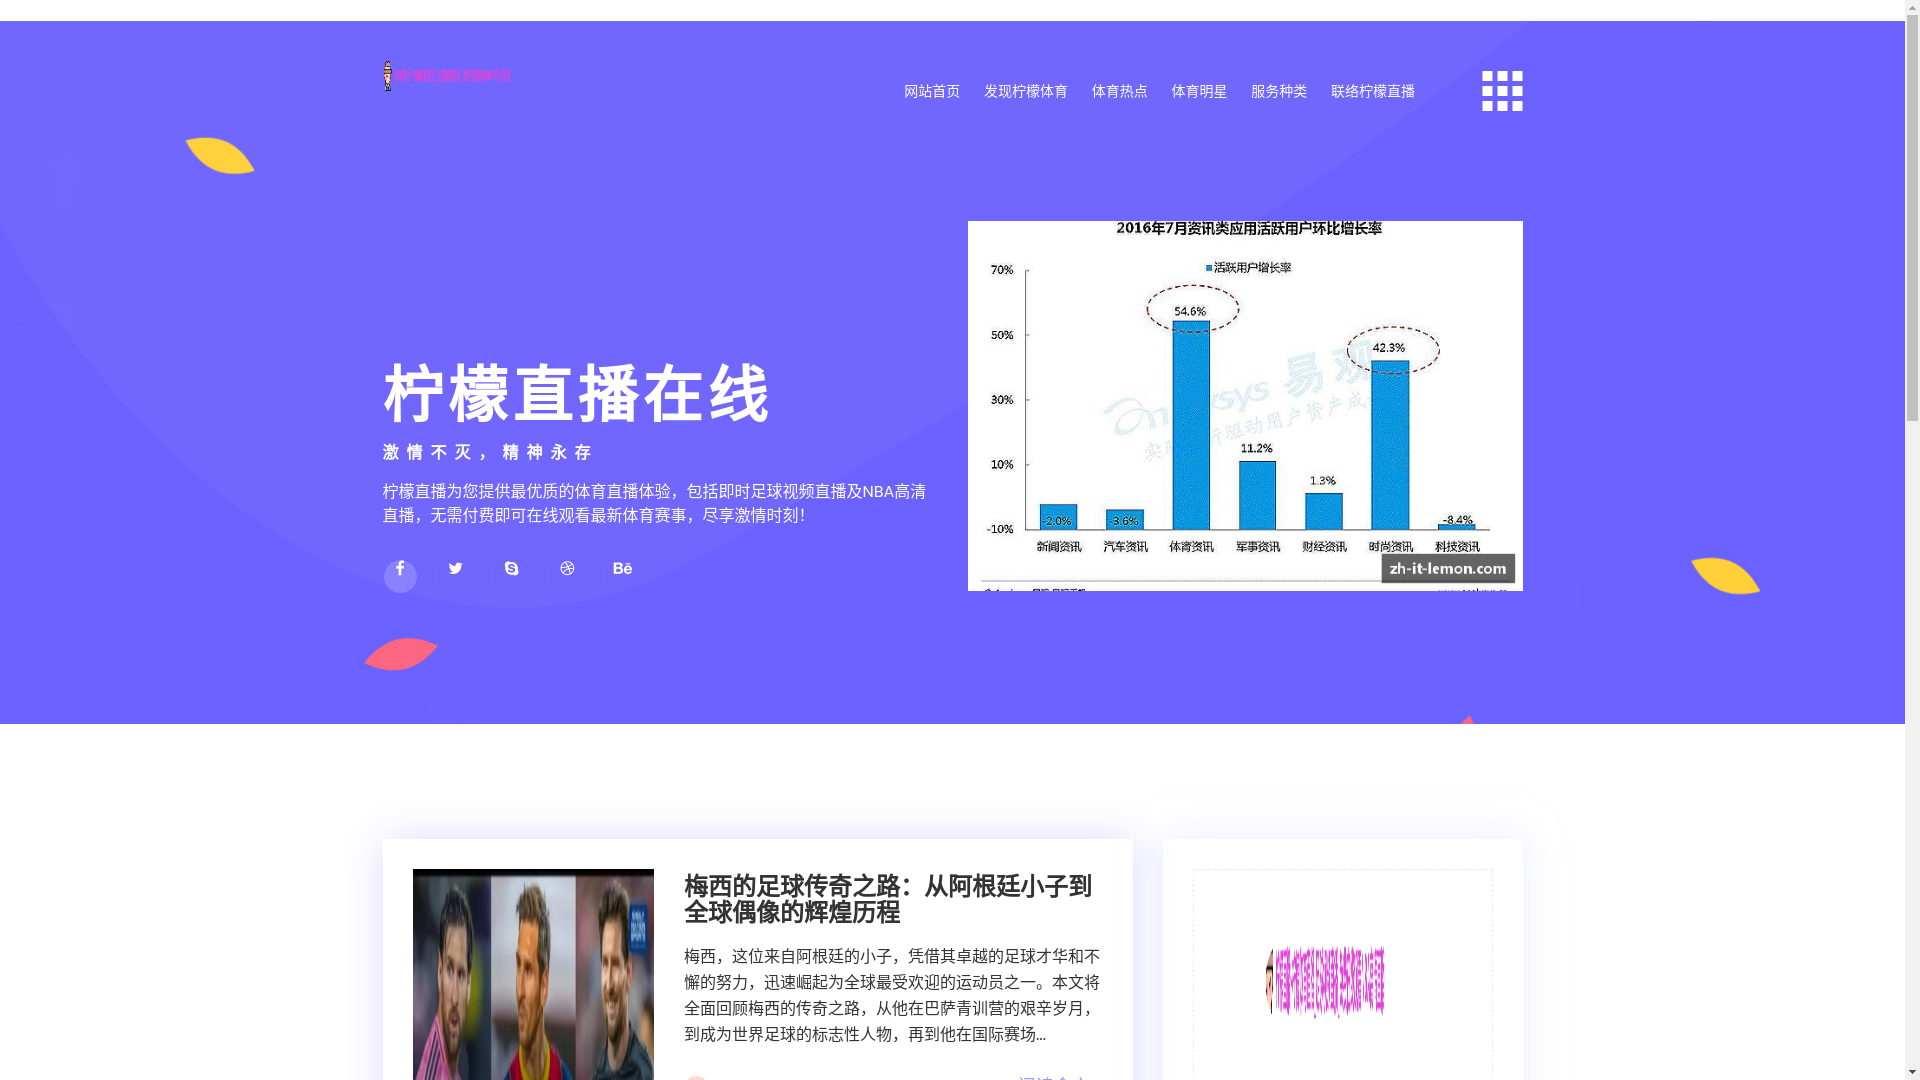Click the Messi article thumbnail image

pyautogui.click(x=533, y=974)
